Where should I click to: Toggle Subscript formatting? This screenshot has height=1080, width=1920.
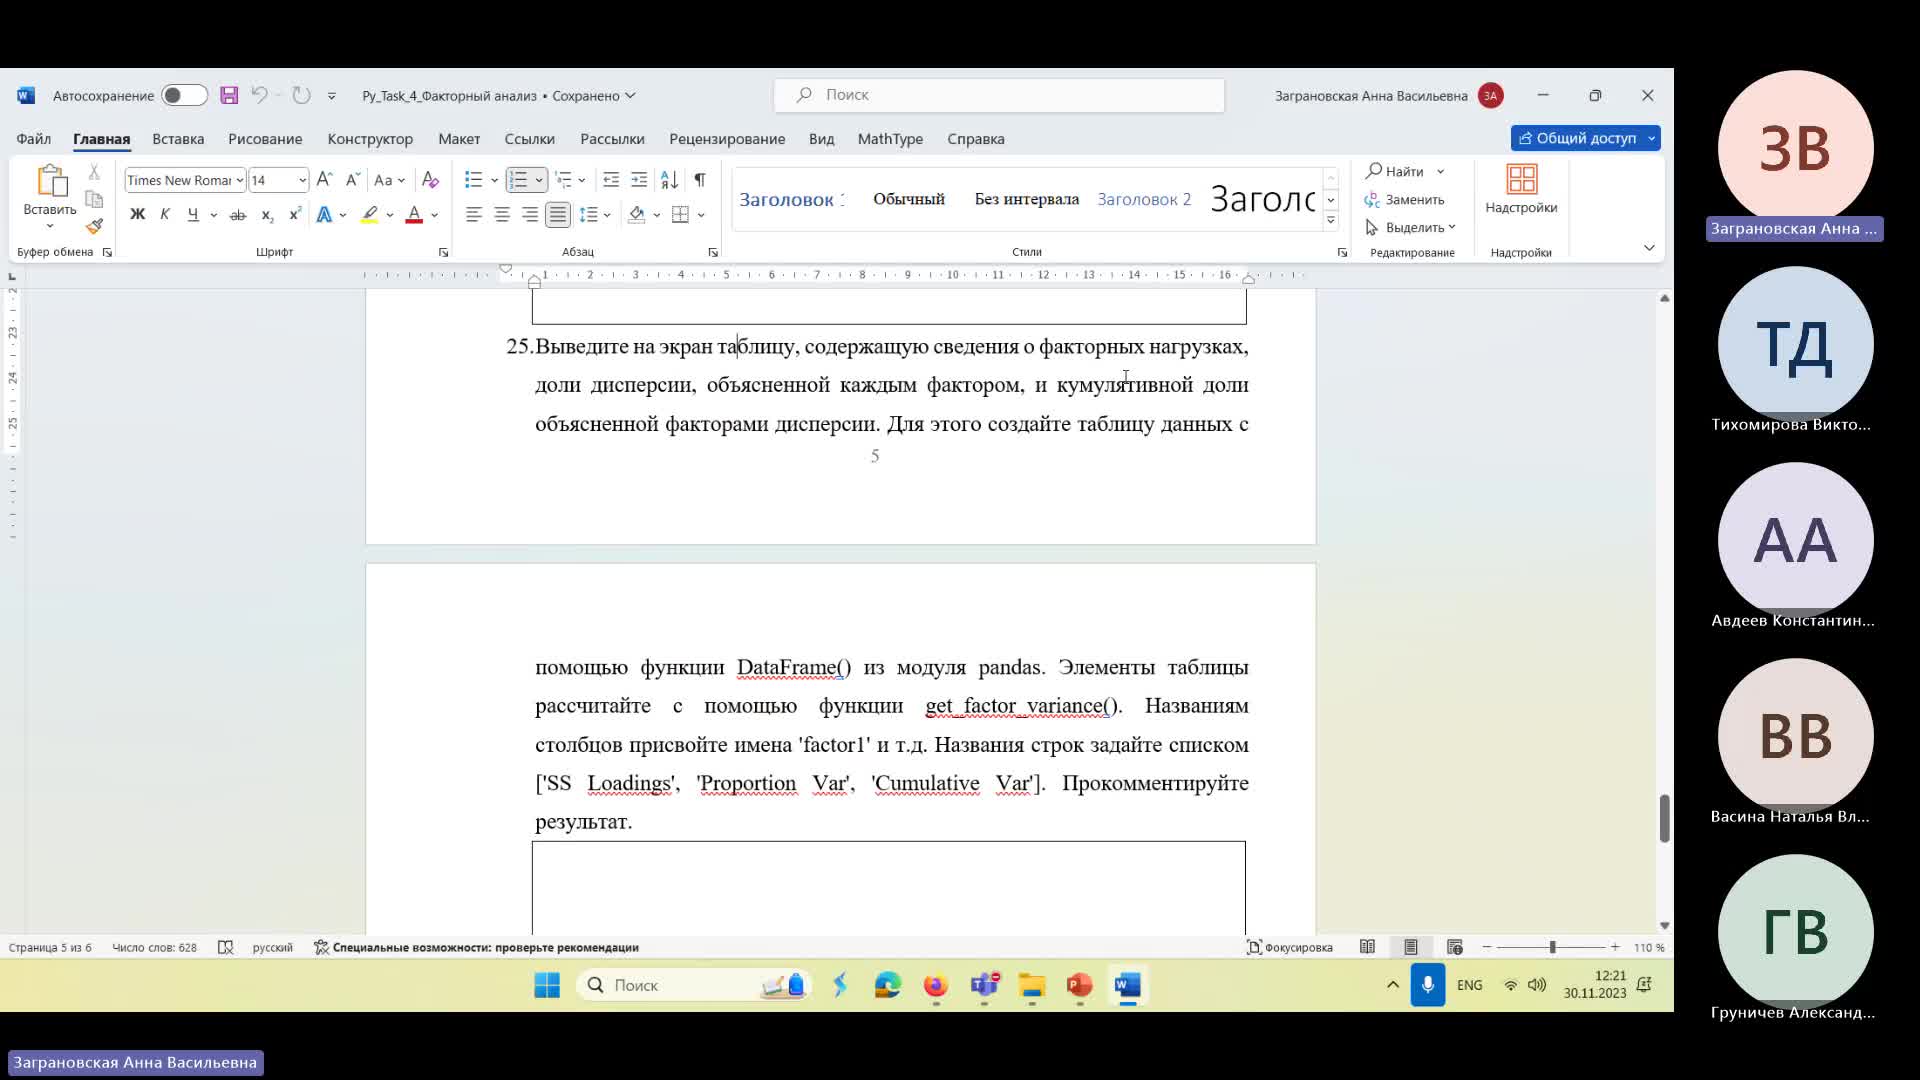[266, 214]
